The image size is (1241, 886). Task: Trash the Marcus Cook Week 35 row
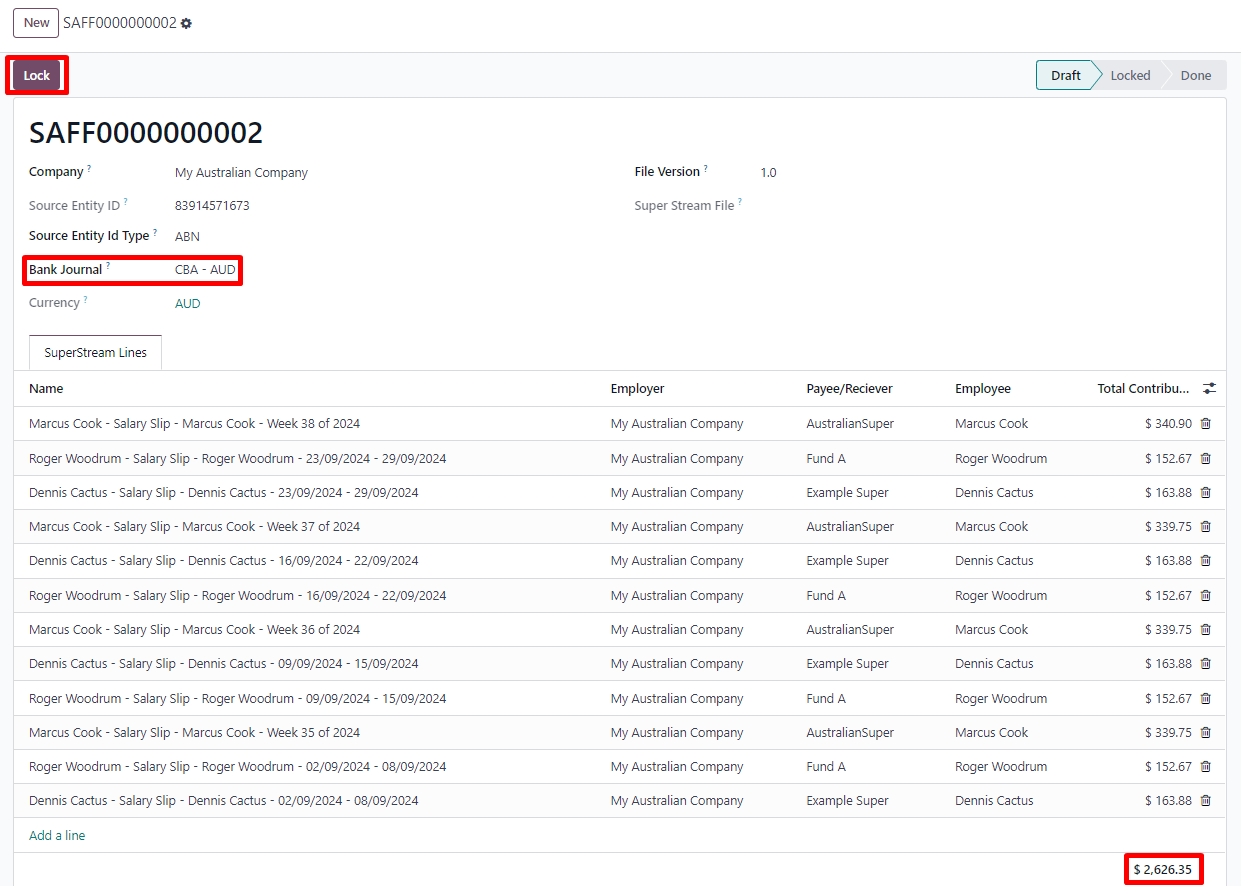pos(1205,733)
